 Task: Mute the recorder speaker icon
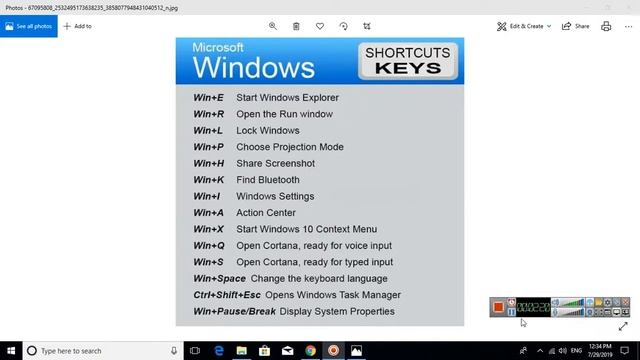click(x=555, y=302)
